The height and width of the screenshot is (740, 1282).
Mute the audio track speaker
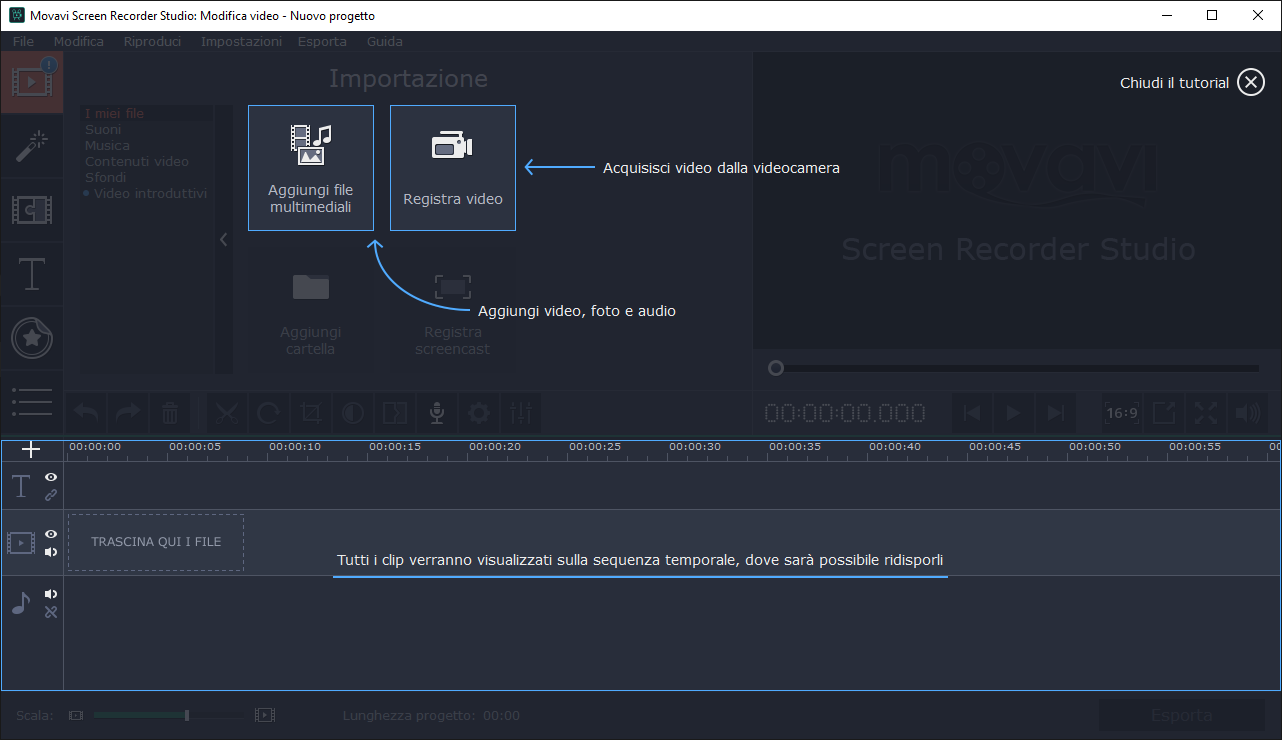[51, 594]
